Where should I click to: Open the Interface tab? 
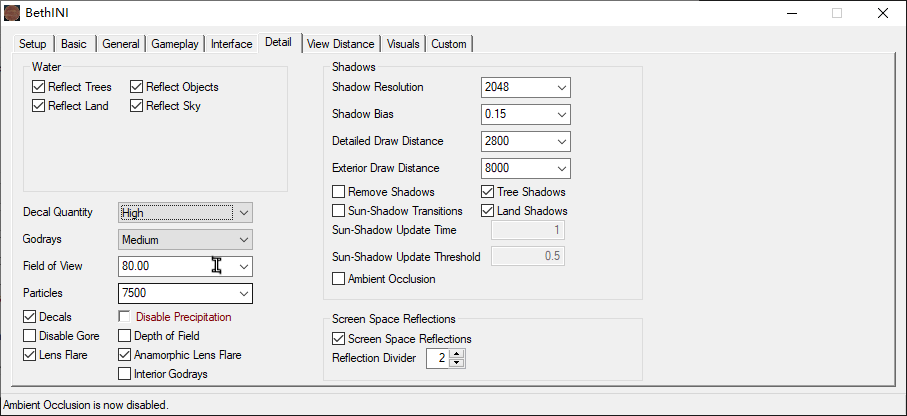pyautogui.click(x=231, y=44)
